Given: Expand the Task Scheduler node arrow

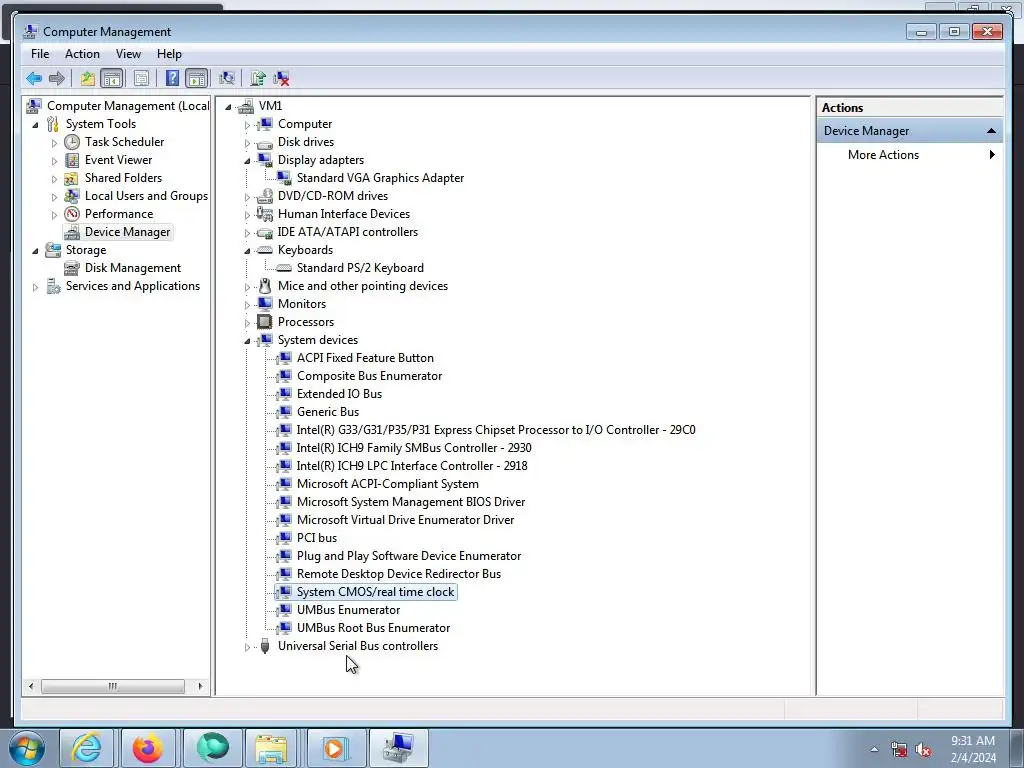Looking at the screenshot, I should [x=54, y=142].
